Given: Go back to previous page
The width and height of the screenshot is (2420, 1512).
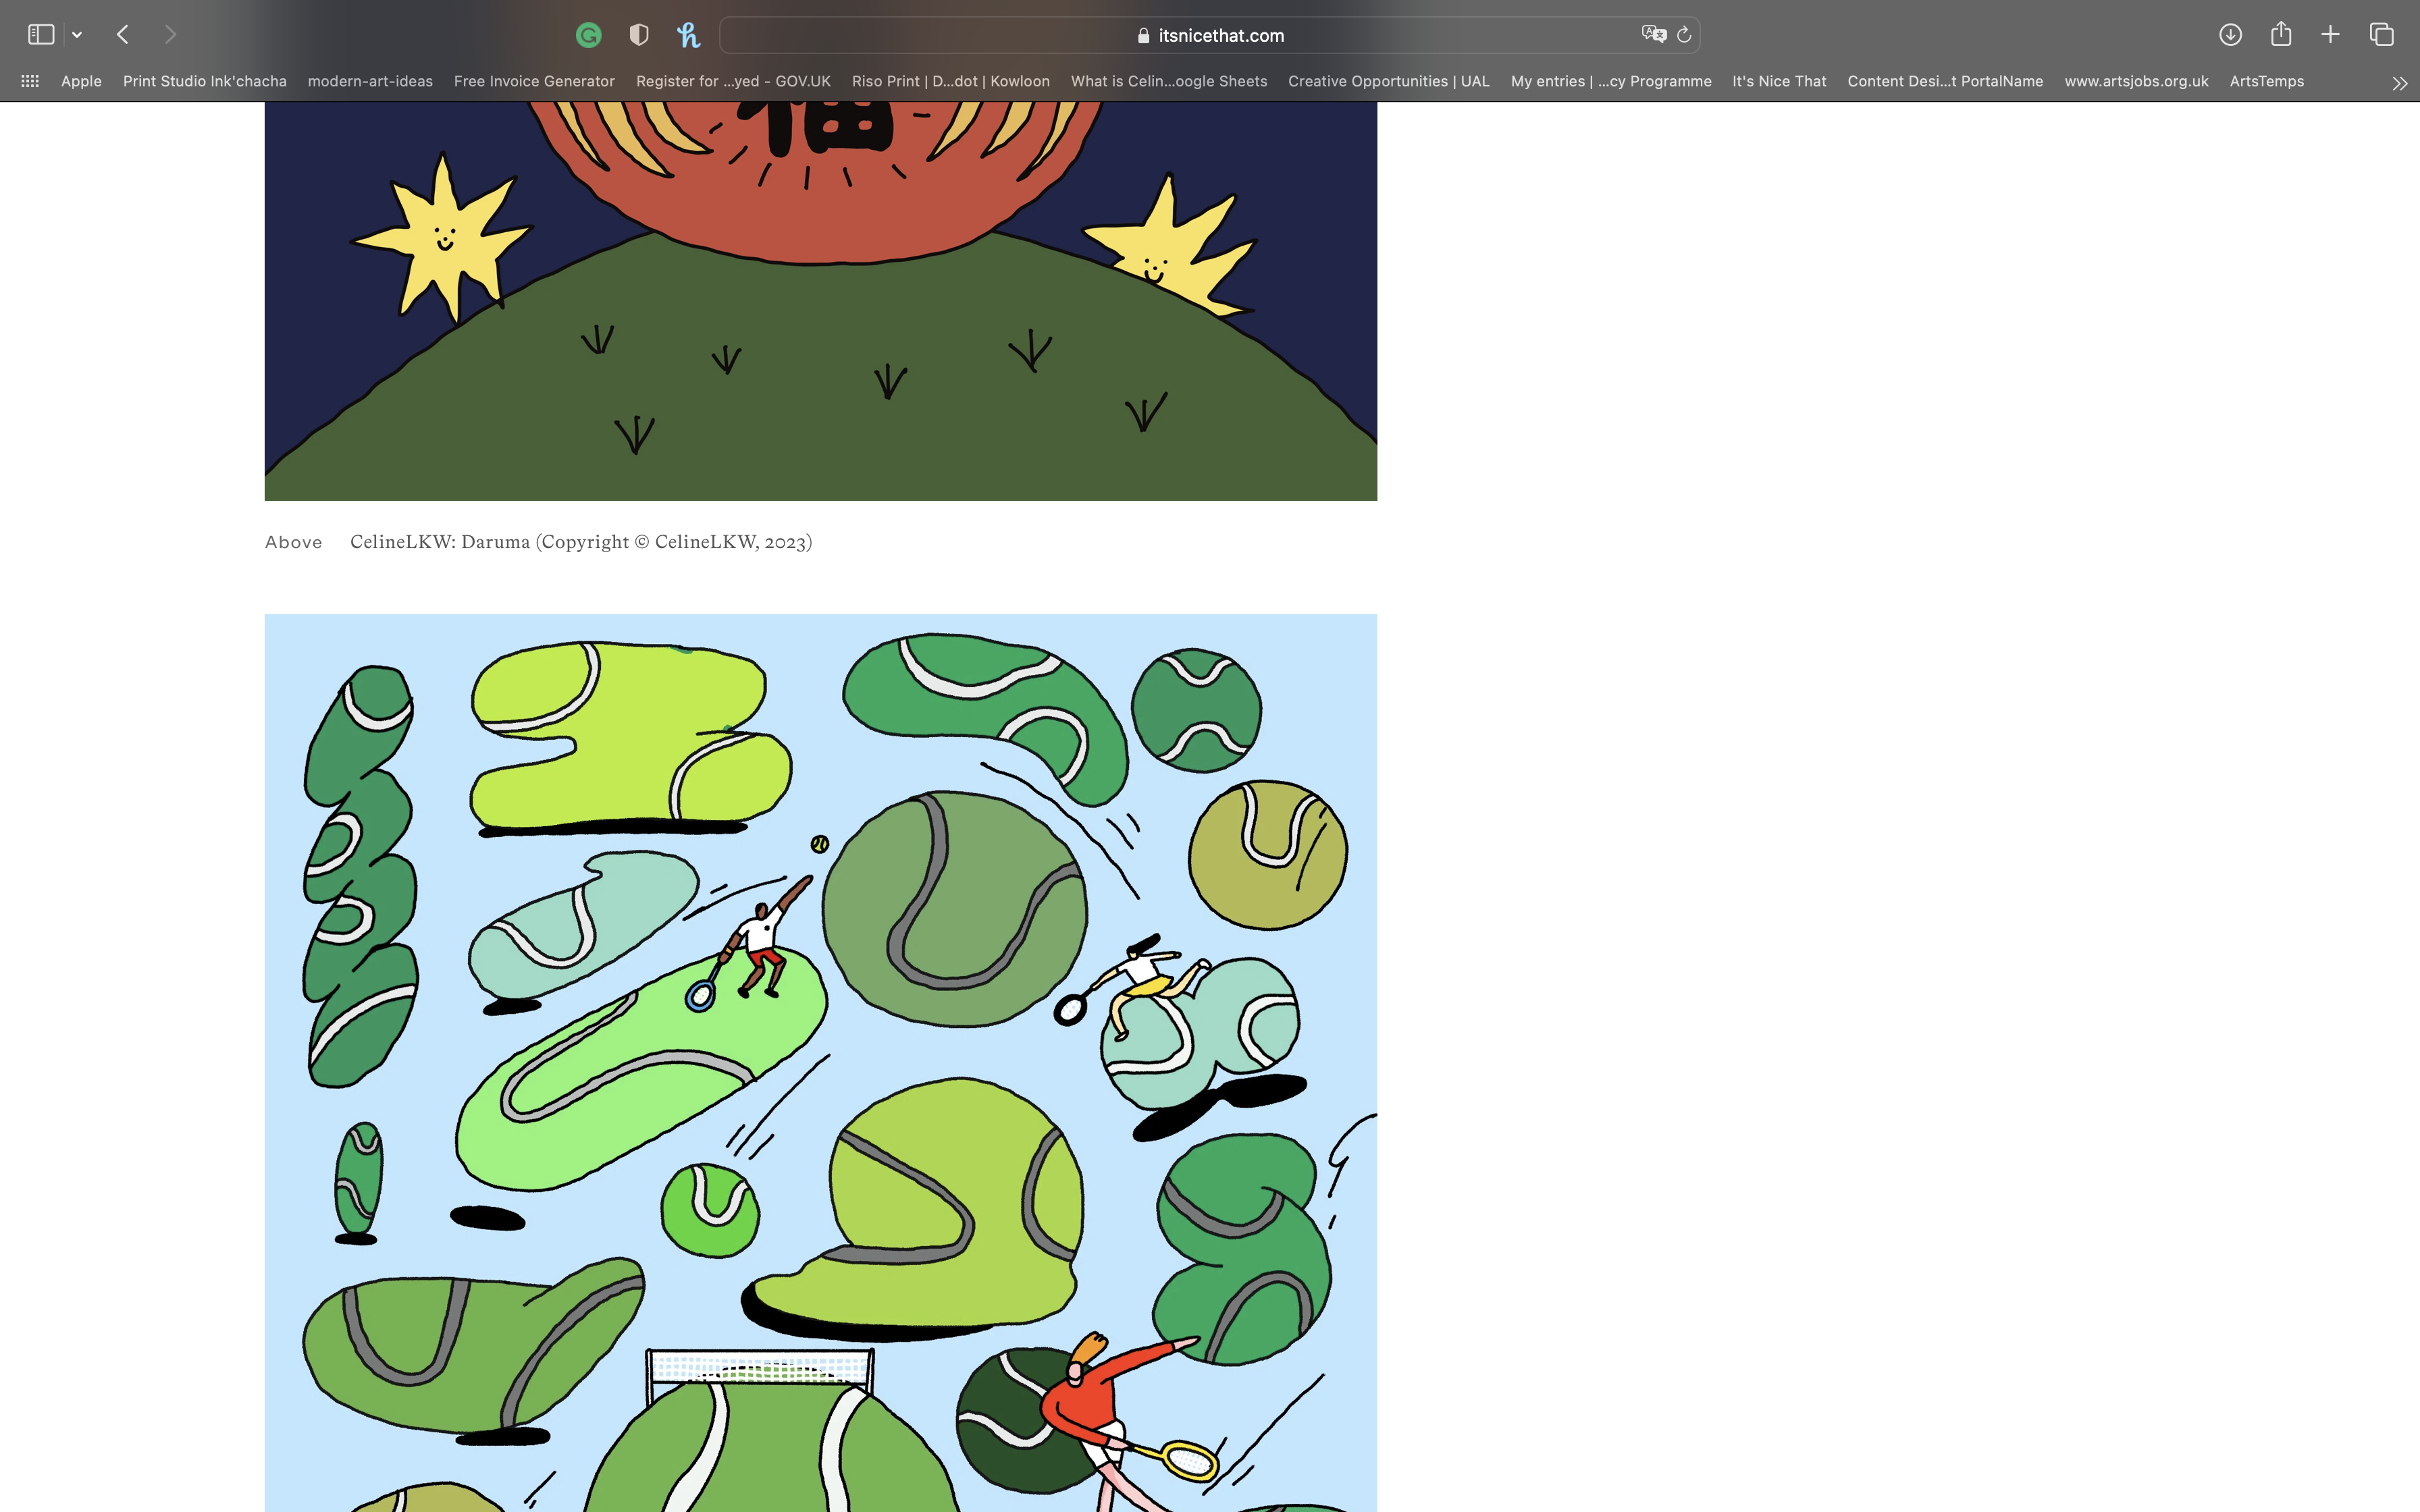Looking at the screenshot, I should point(123,35).
